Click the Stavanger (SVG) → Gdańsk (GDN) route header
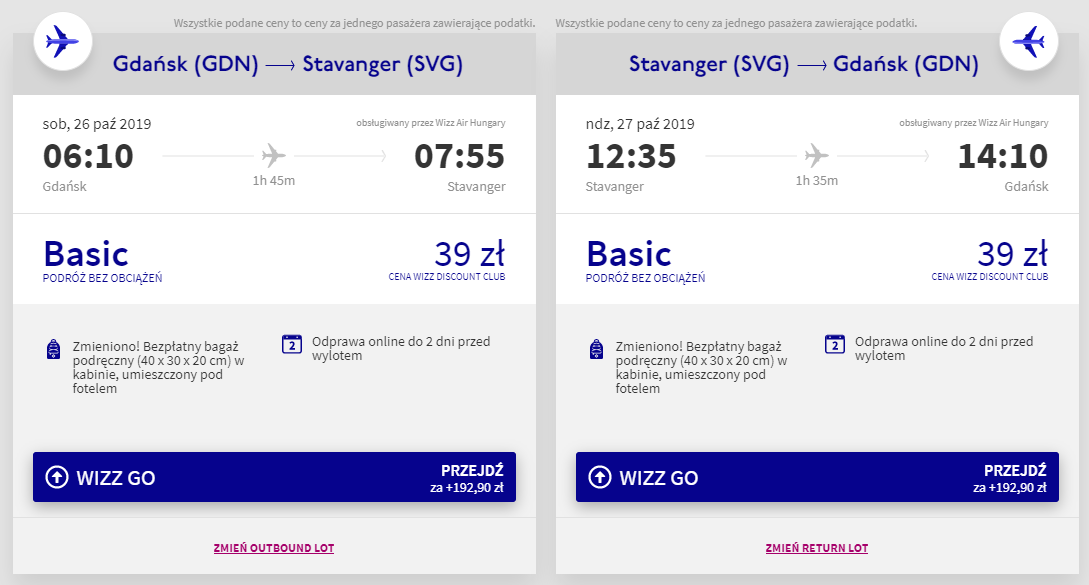Viewport: 1089px width, 585px height. point(802,65)
